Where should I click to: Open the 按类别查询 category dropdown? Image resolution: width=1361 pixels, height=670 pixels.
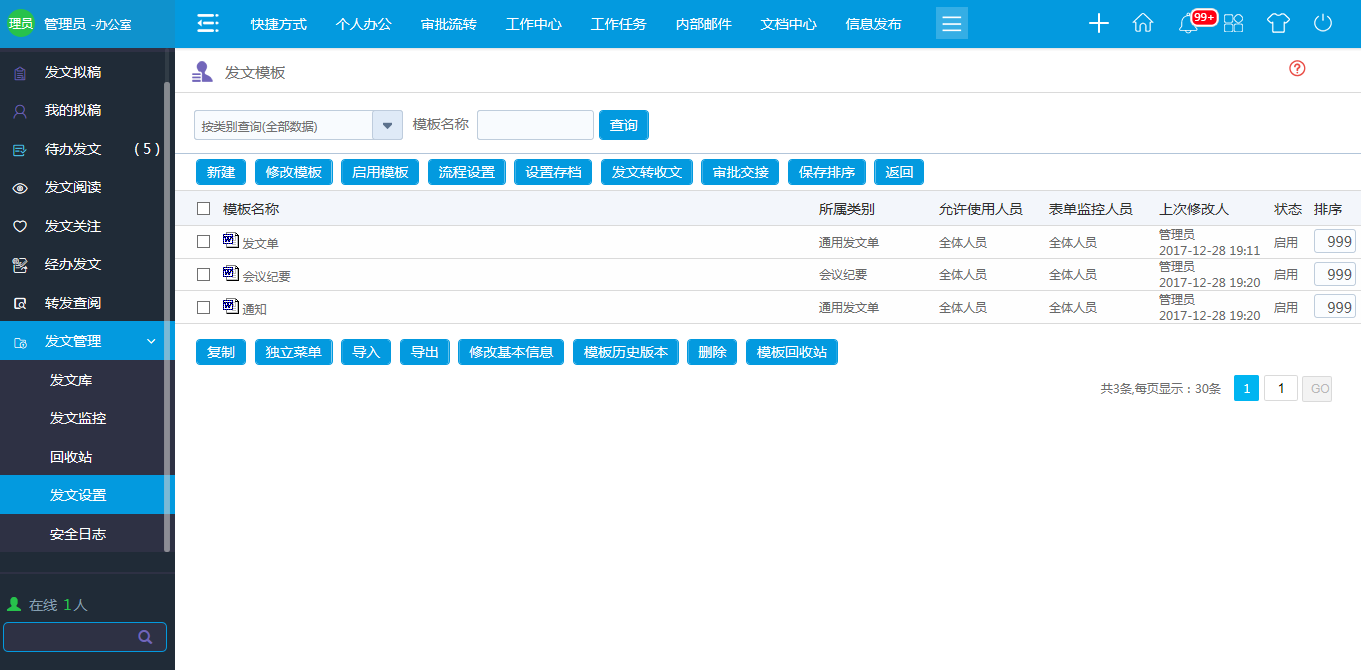pyautogui.click(x=387, y=125)
